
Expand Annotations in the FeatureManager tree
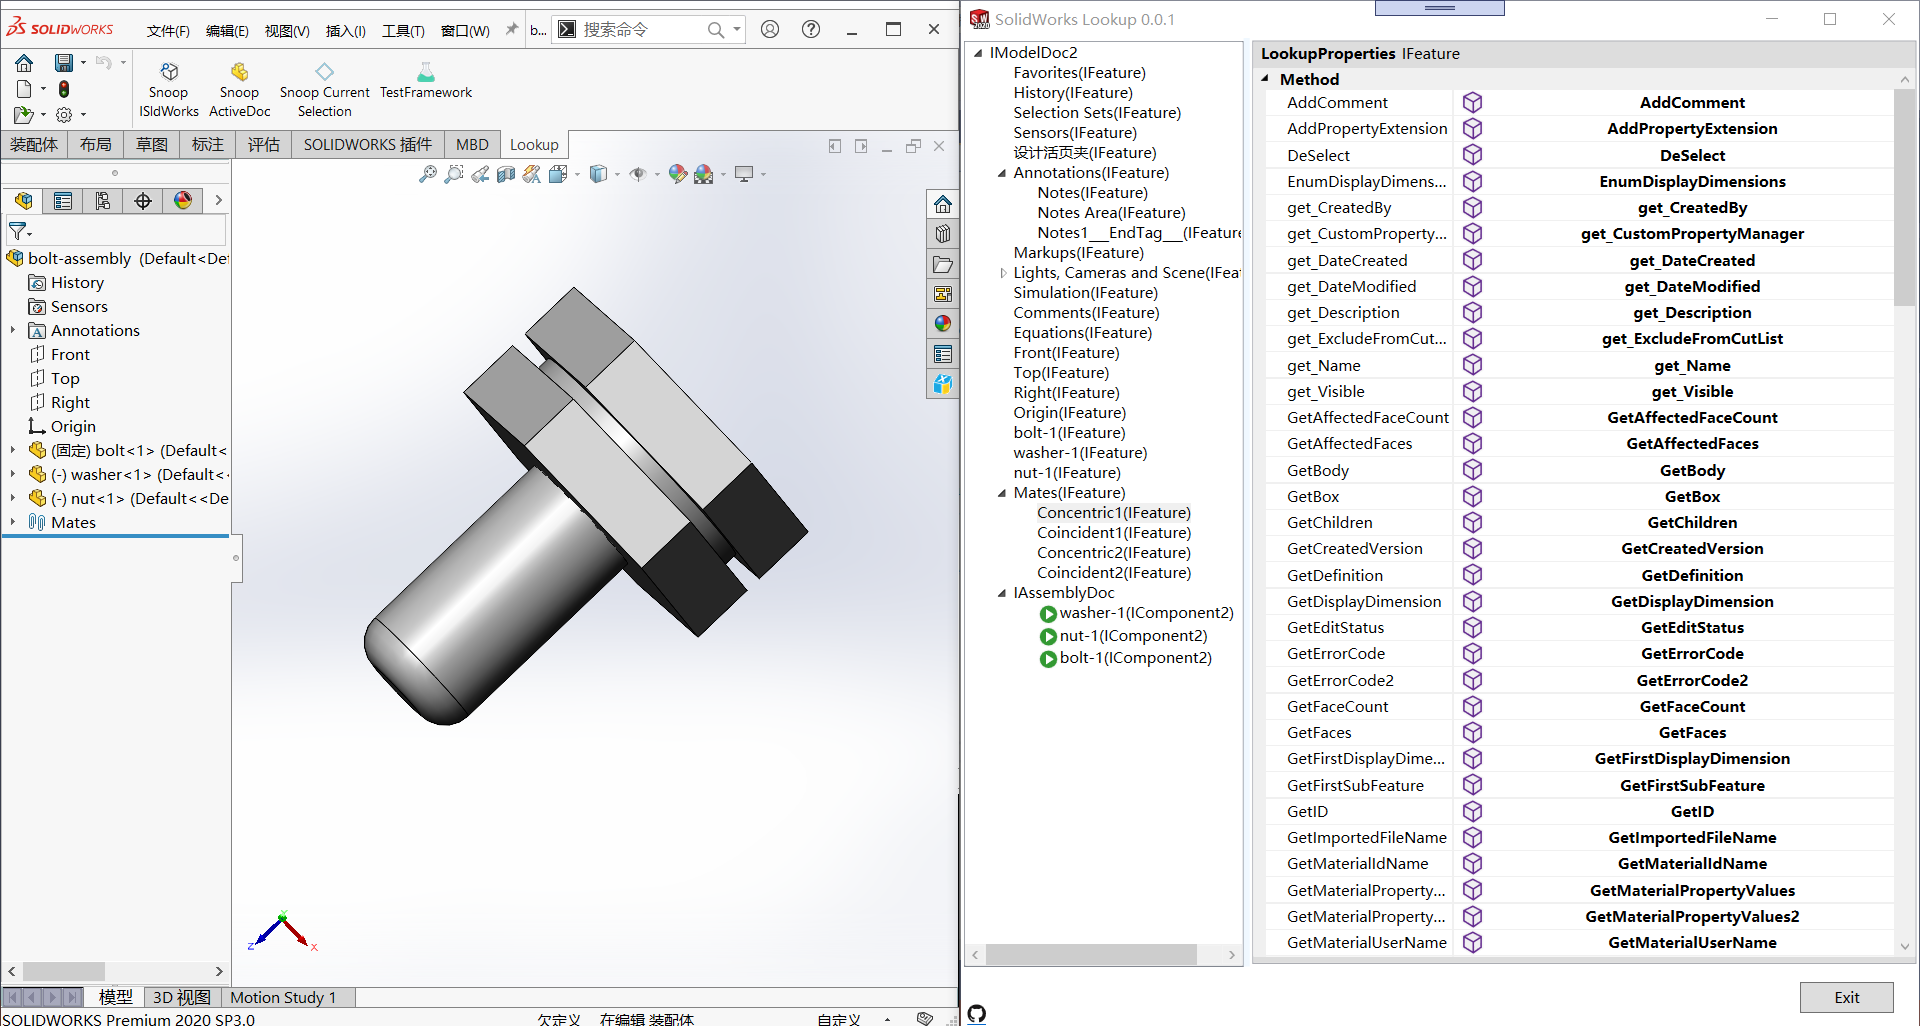coord(12,330)
